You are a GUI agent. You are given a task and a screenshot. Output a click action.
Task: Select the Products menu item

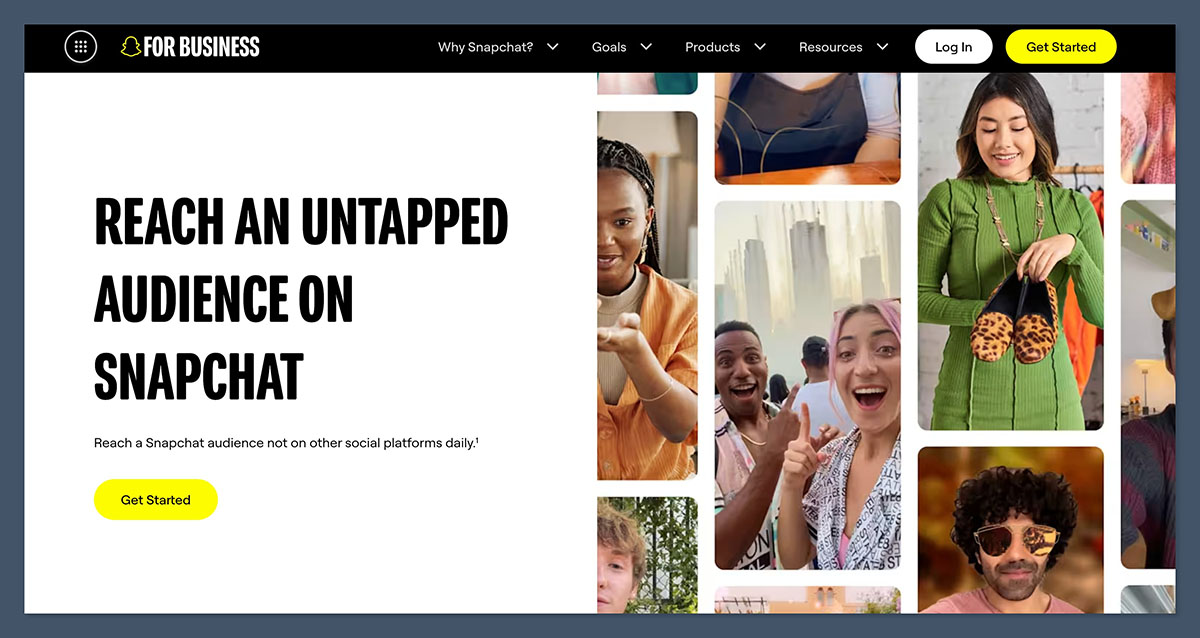[x=712, y=46]
